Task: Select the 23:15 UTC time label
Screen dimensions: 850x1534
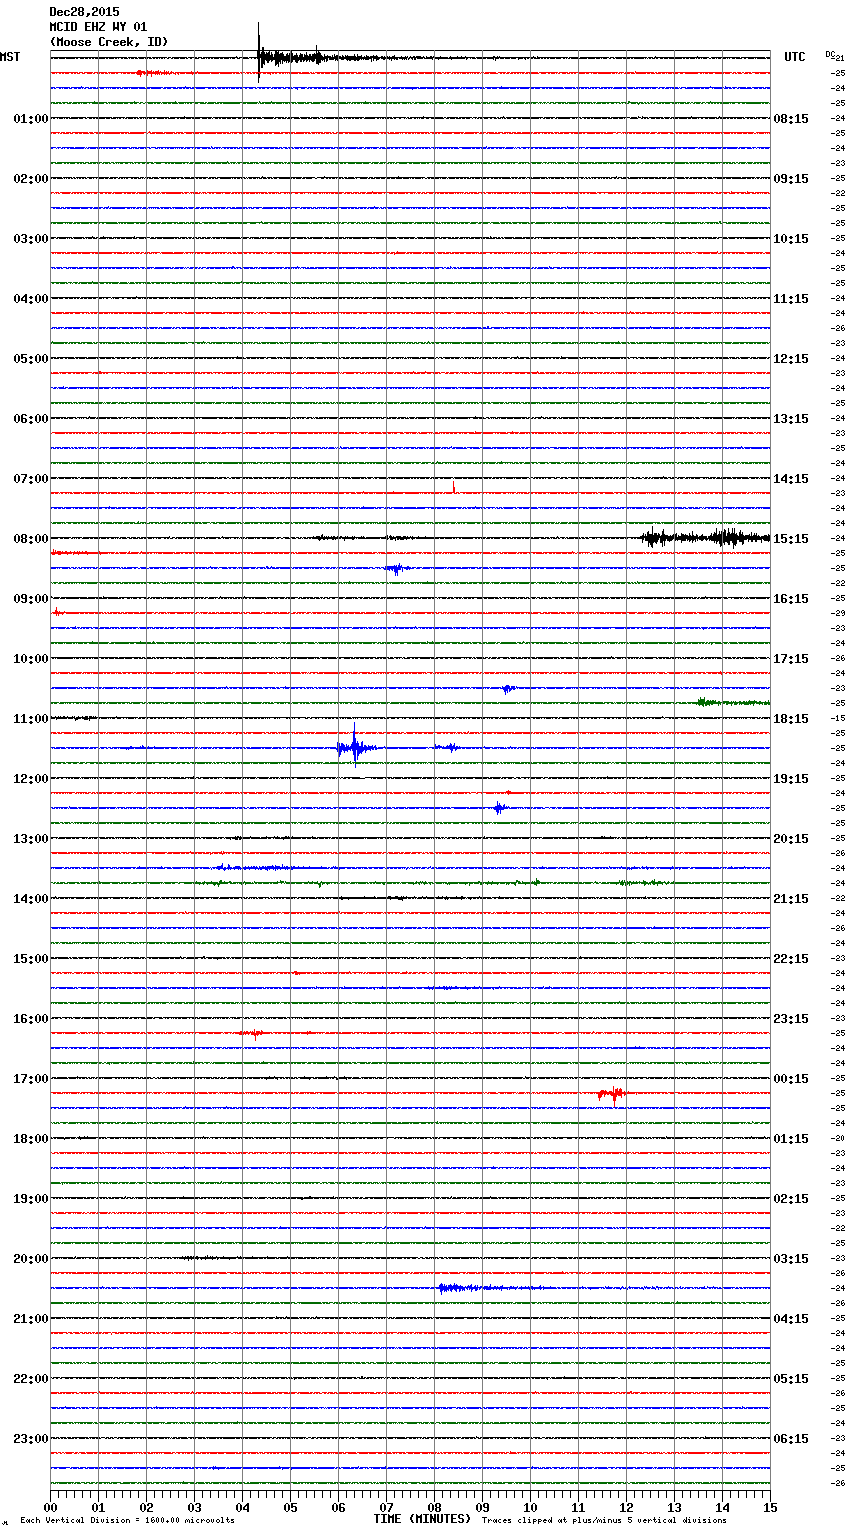Action: 791,1018
